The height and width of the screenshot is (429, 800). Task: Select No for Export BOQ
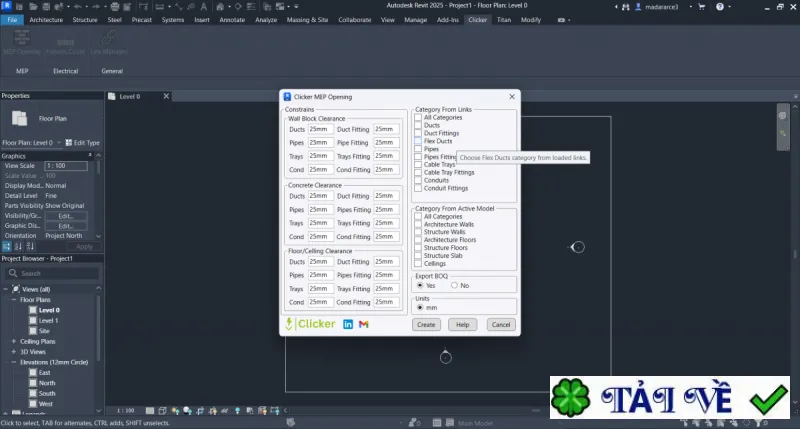click(x=454, y=286)
